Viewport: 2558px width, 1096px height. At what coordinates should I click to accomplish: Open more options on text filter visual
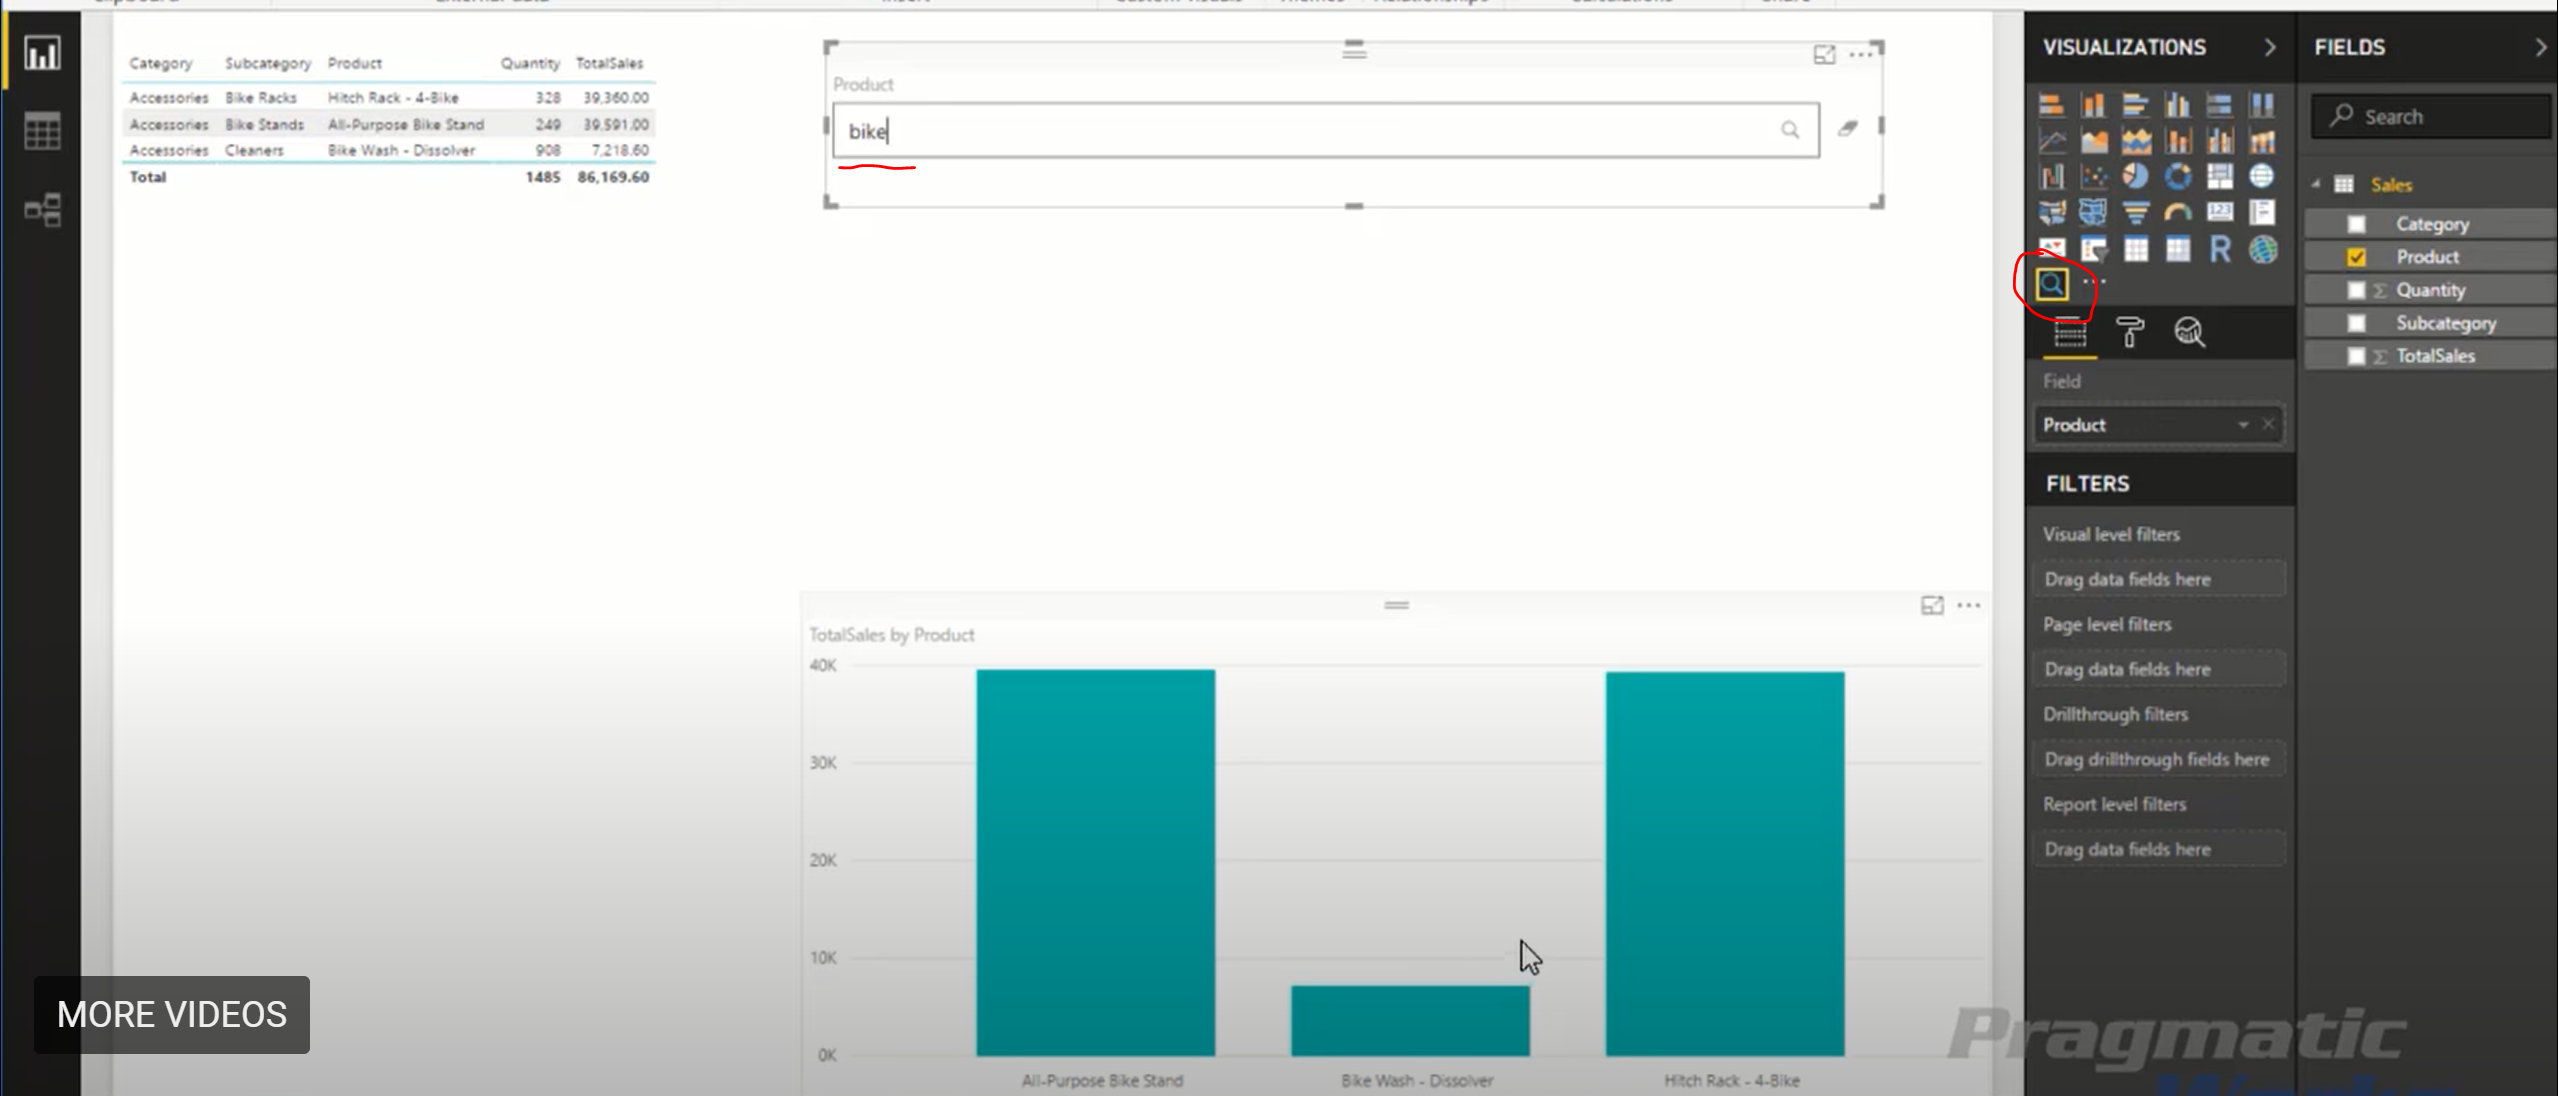pyautogui.click(x=1860, y=55)
